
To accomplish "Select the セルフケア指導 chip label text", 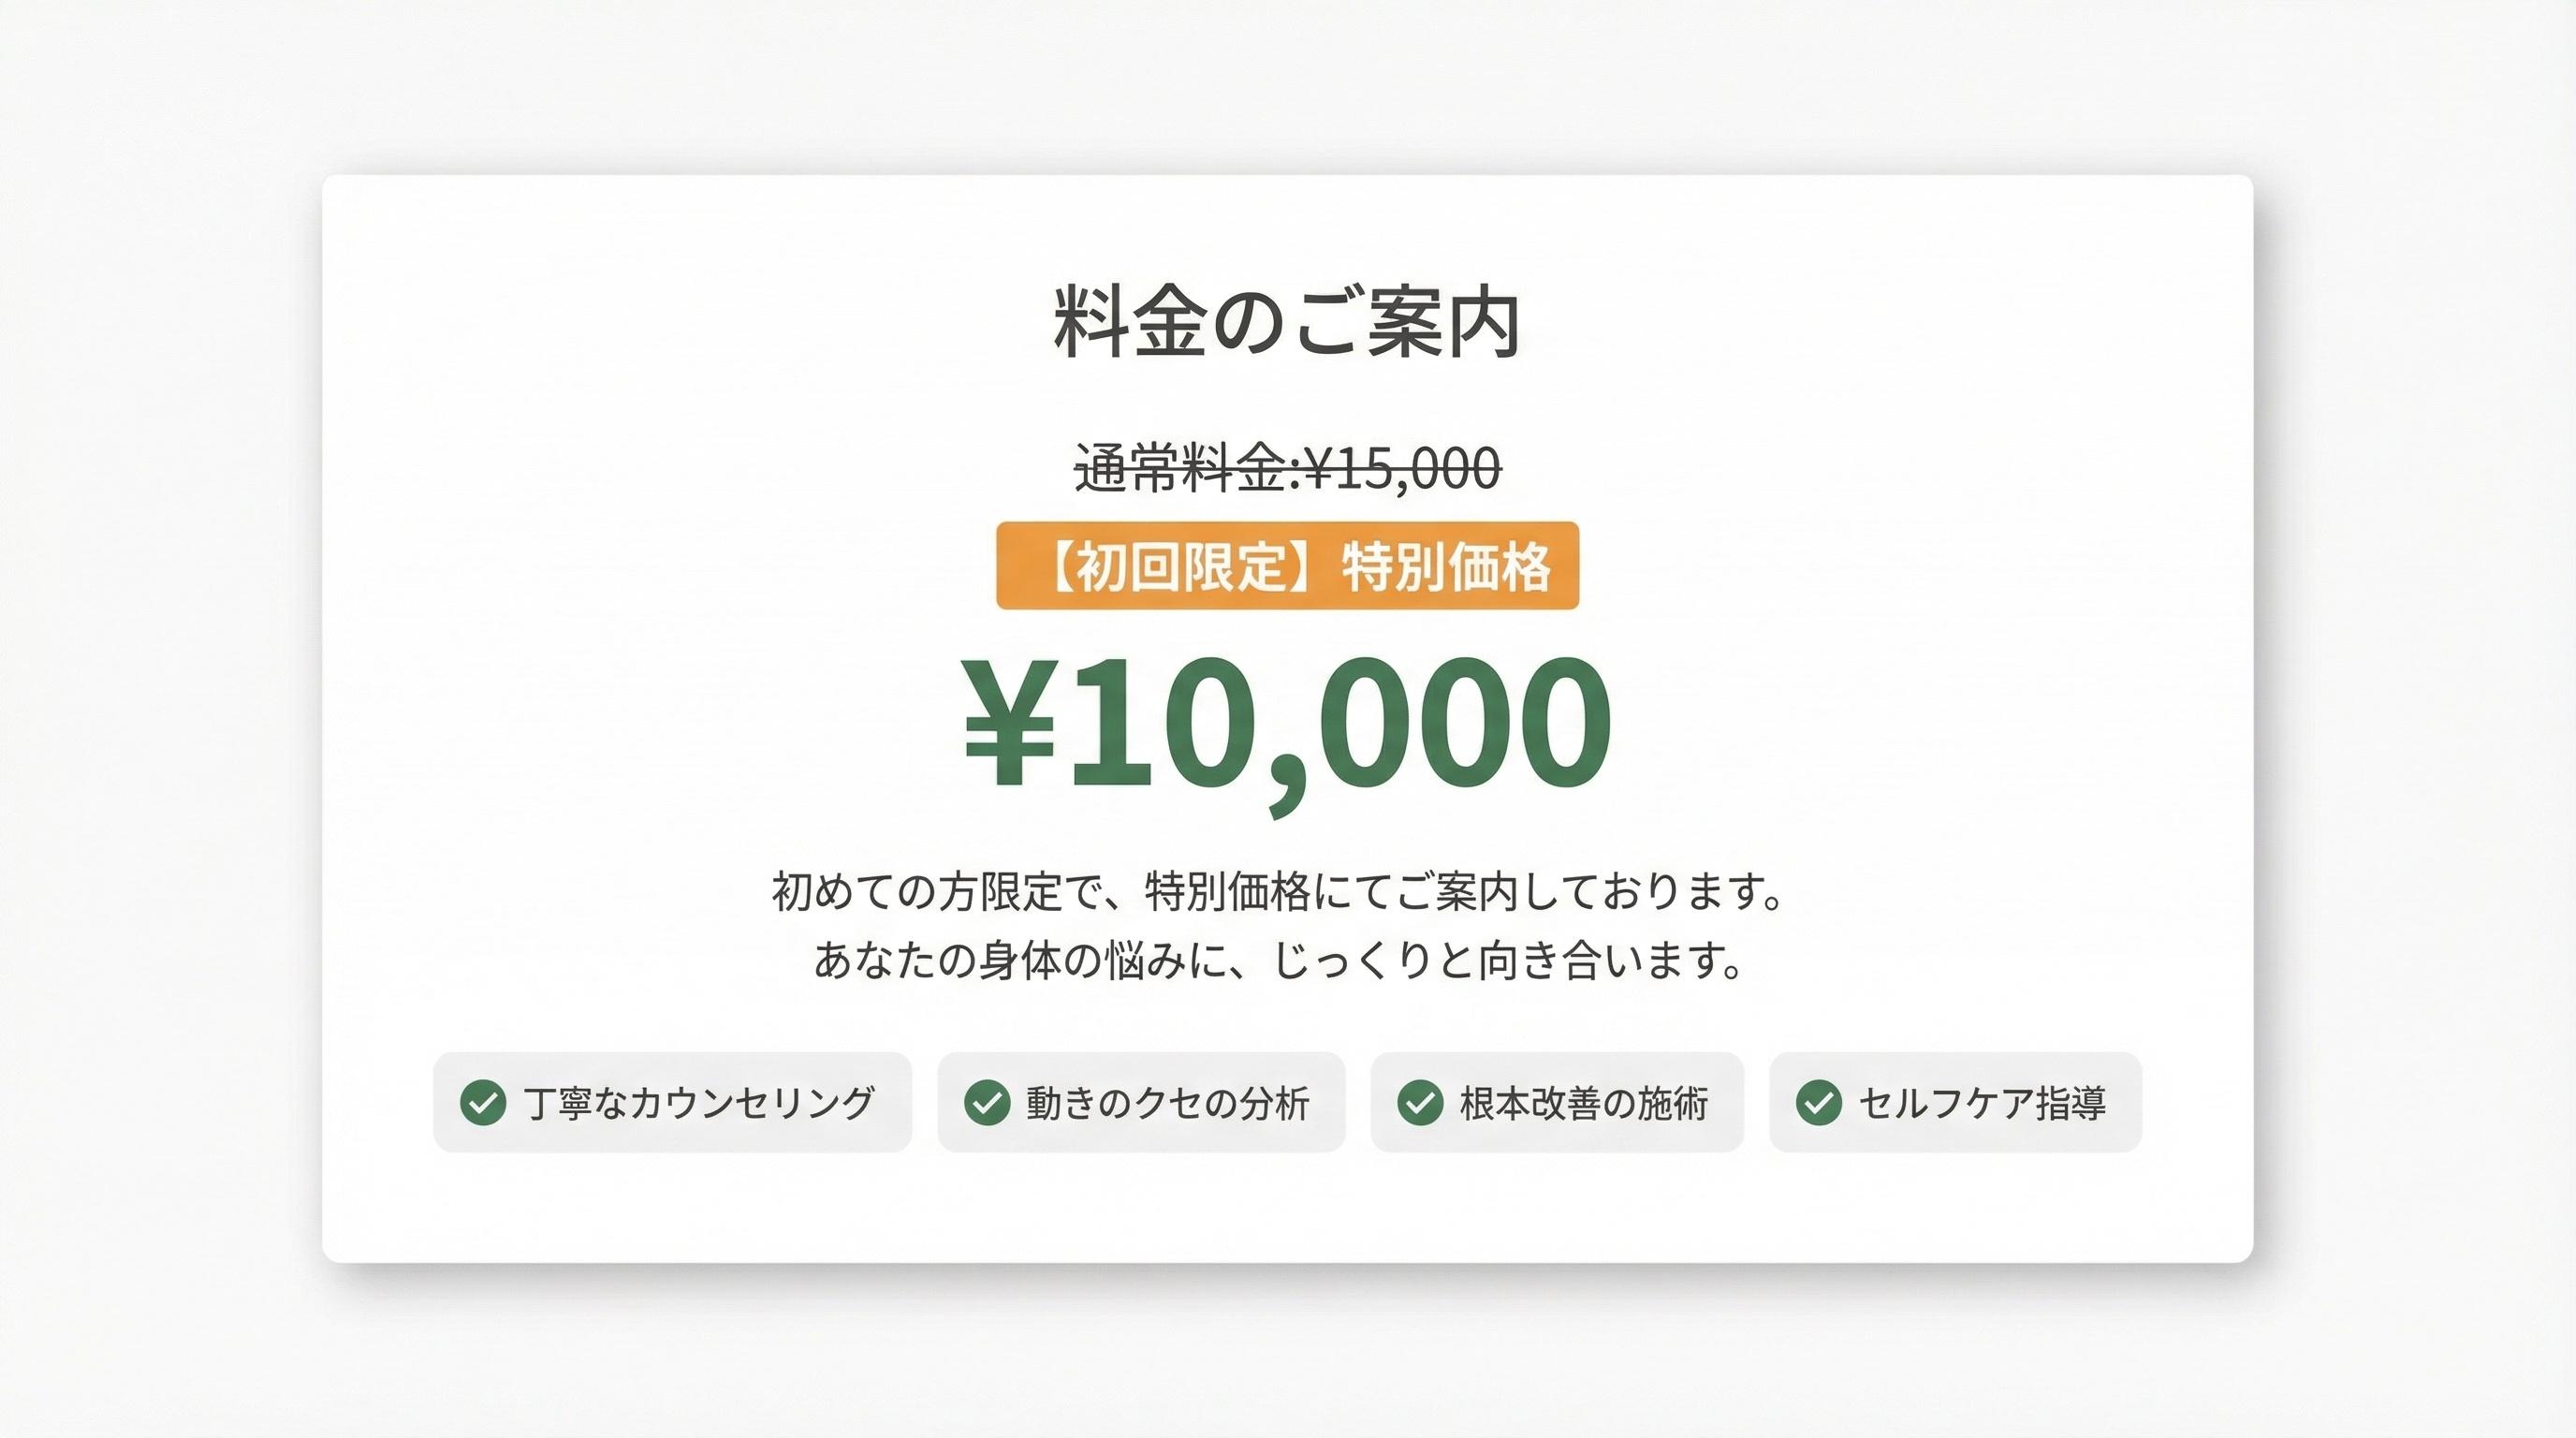I will coord(1982,1103).
